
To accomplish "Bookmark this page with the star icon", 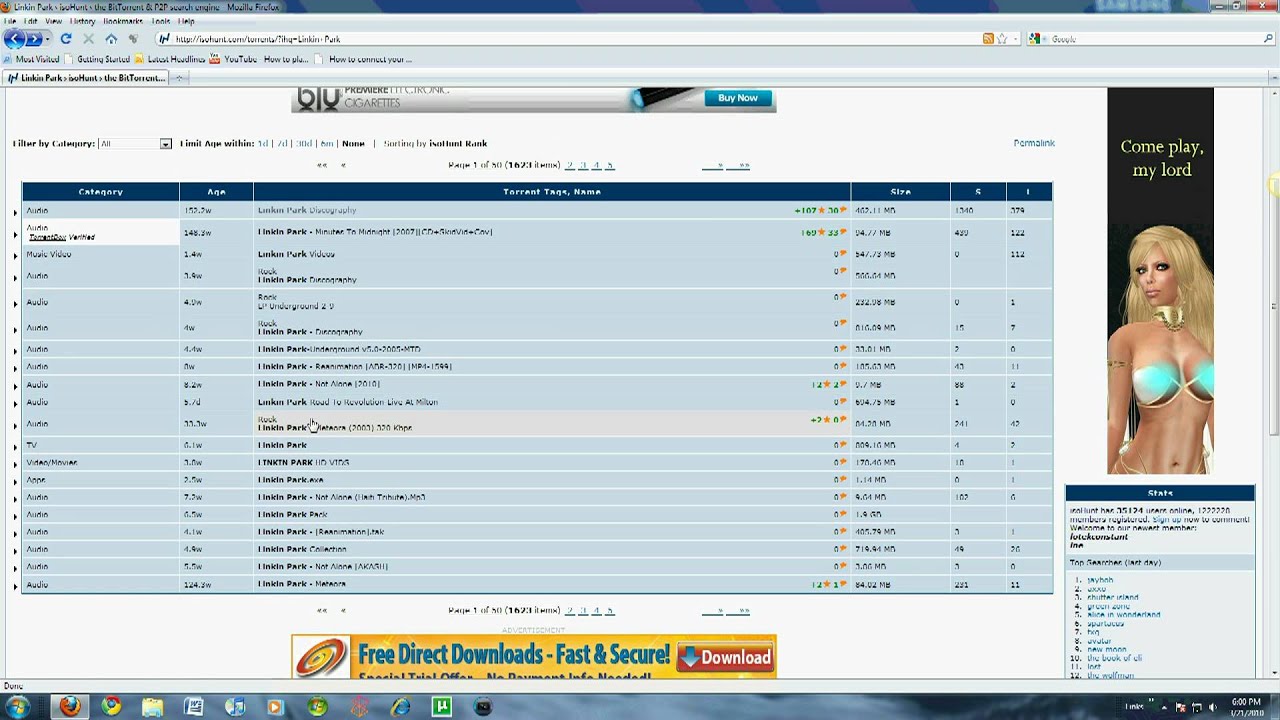I will tap(1002, 39).
